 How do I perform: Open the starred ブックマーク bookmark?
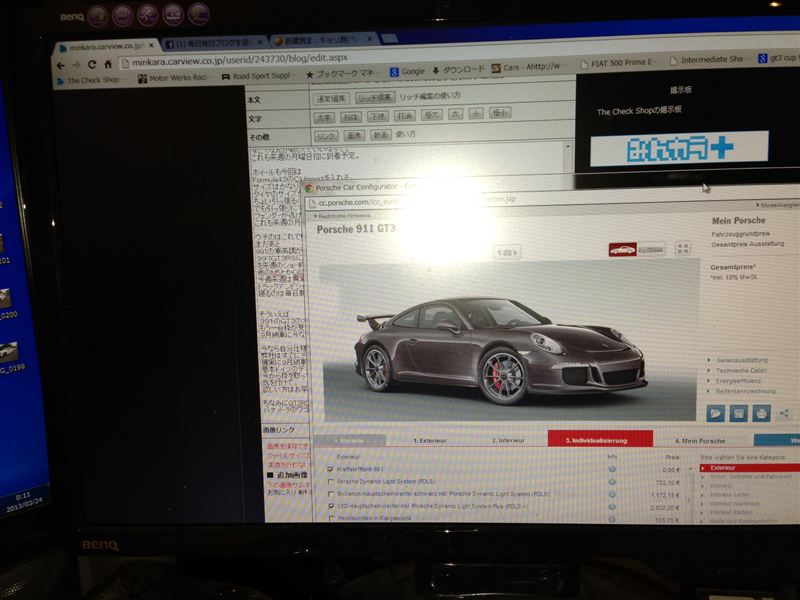[340, 74]
